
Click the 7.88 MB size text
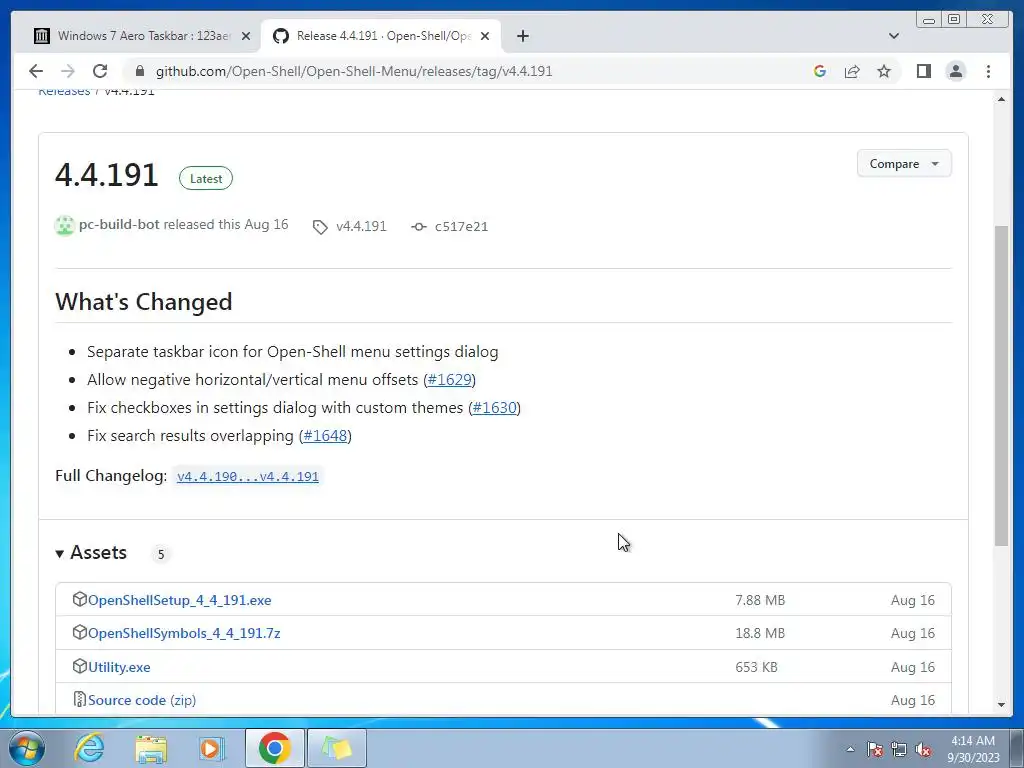point(760,600)
